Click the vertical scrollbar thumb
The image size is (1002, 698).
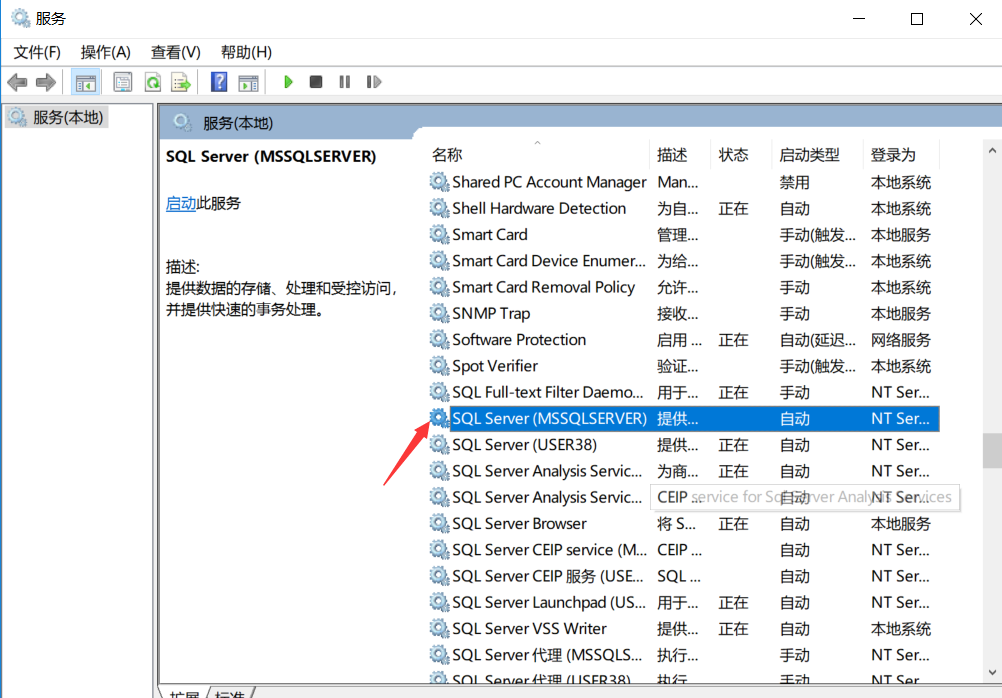[x=992, y=451]
